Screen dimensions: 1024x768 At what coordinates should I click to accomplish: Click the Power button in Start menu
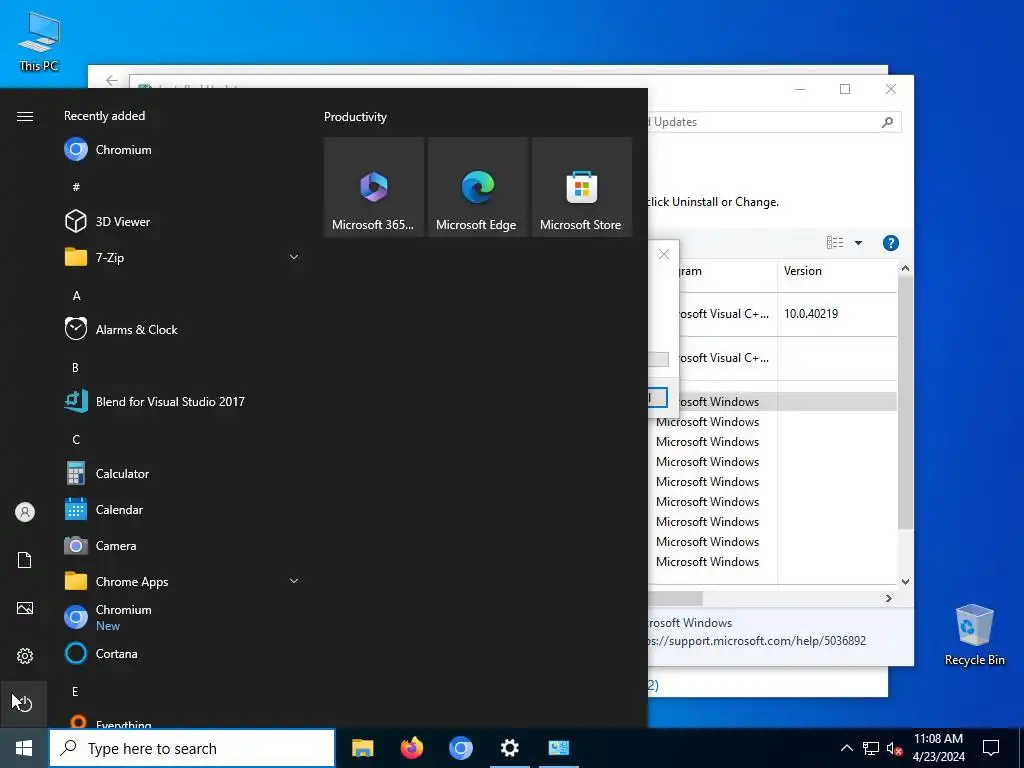(24, 703)
